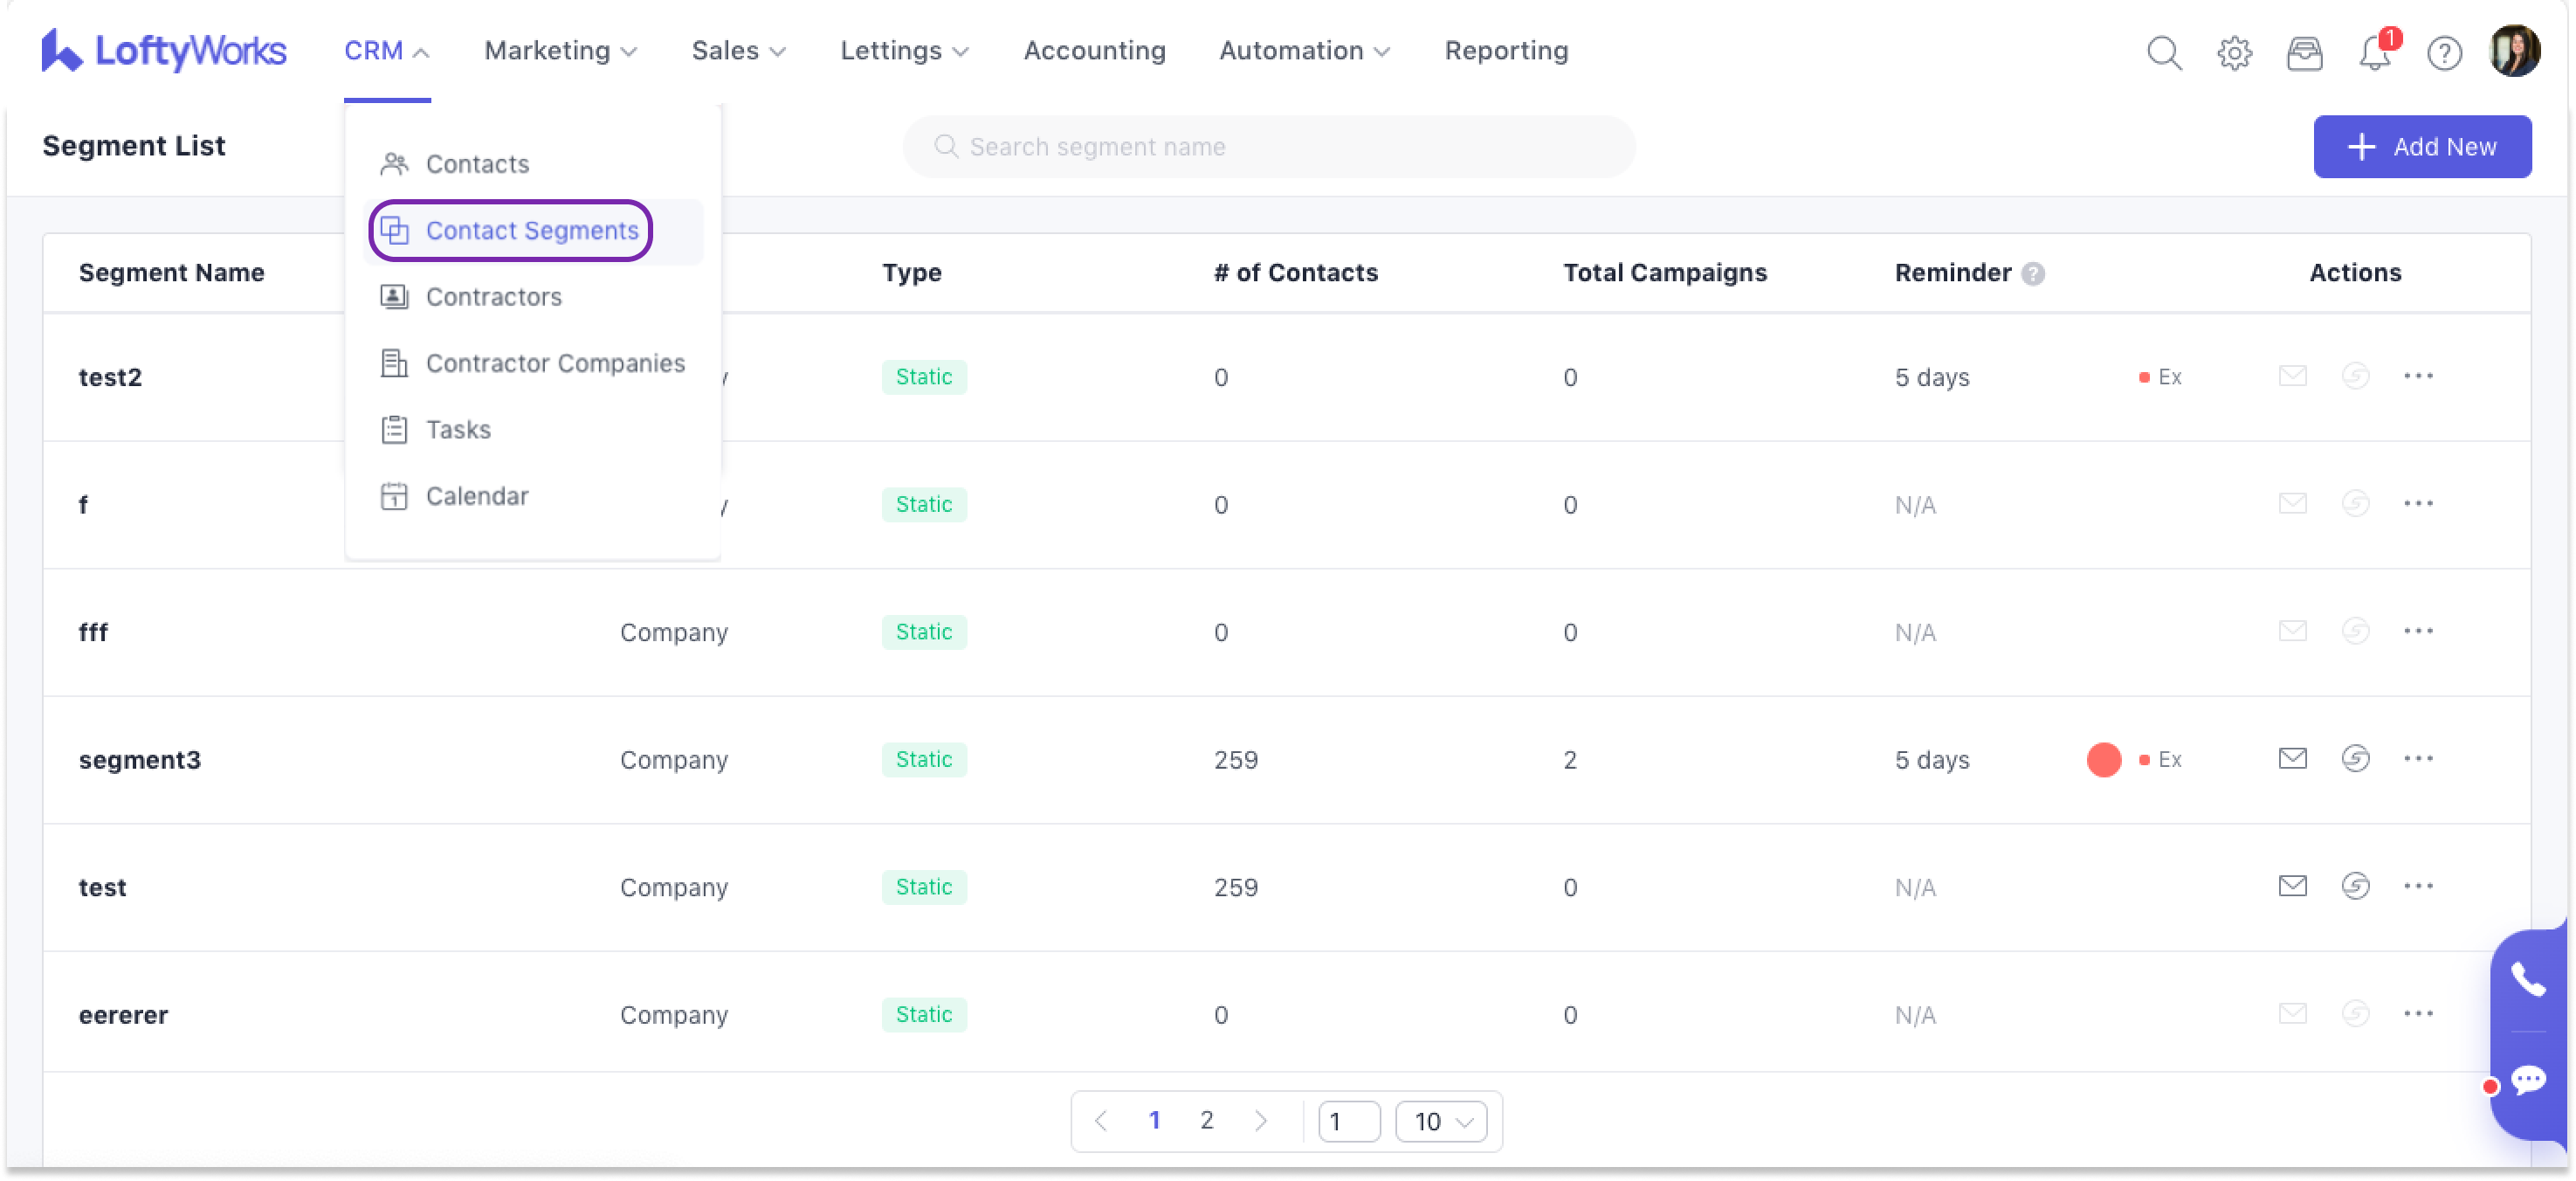The height and width of the screenshot is (1181, 2576).
Task: Open notifications bell icon
Action: coord(2374,52)
